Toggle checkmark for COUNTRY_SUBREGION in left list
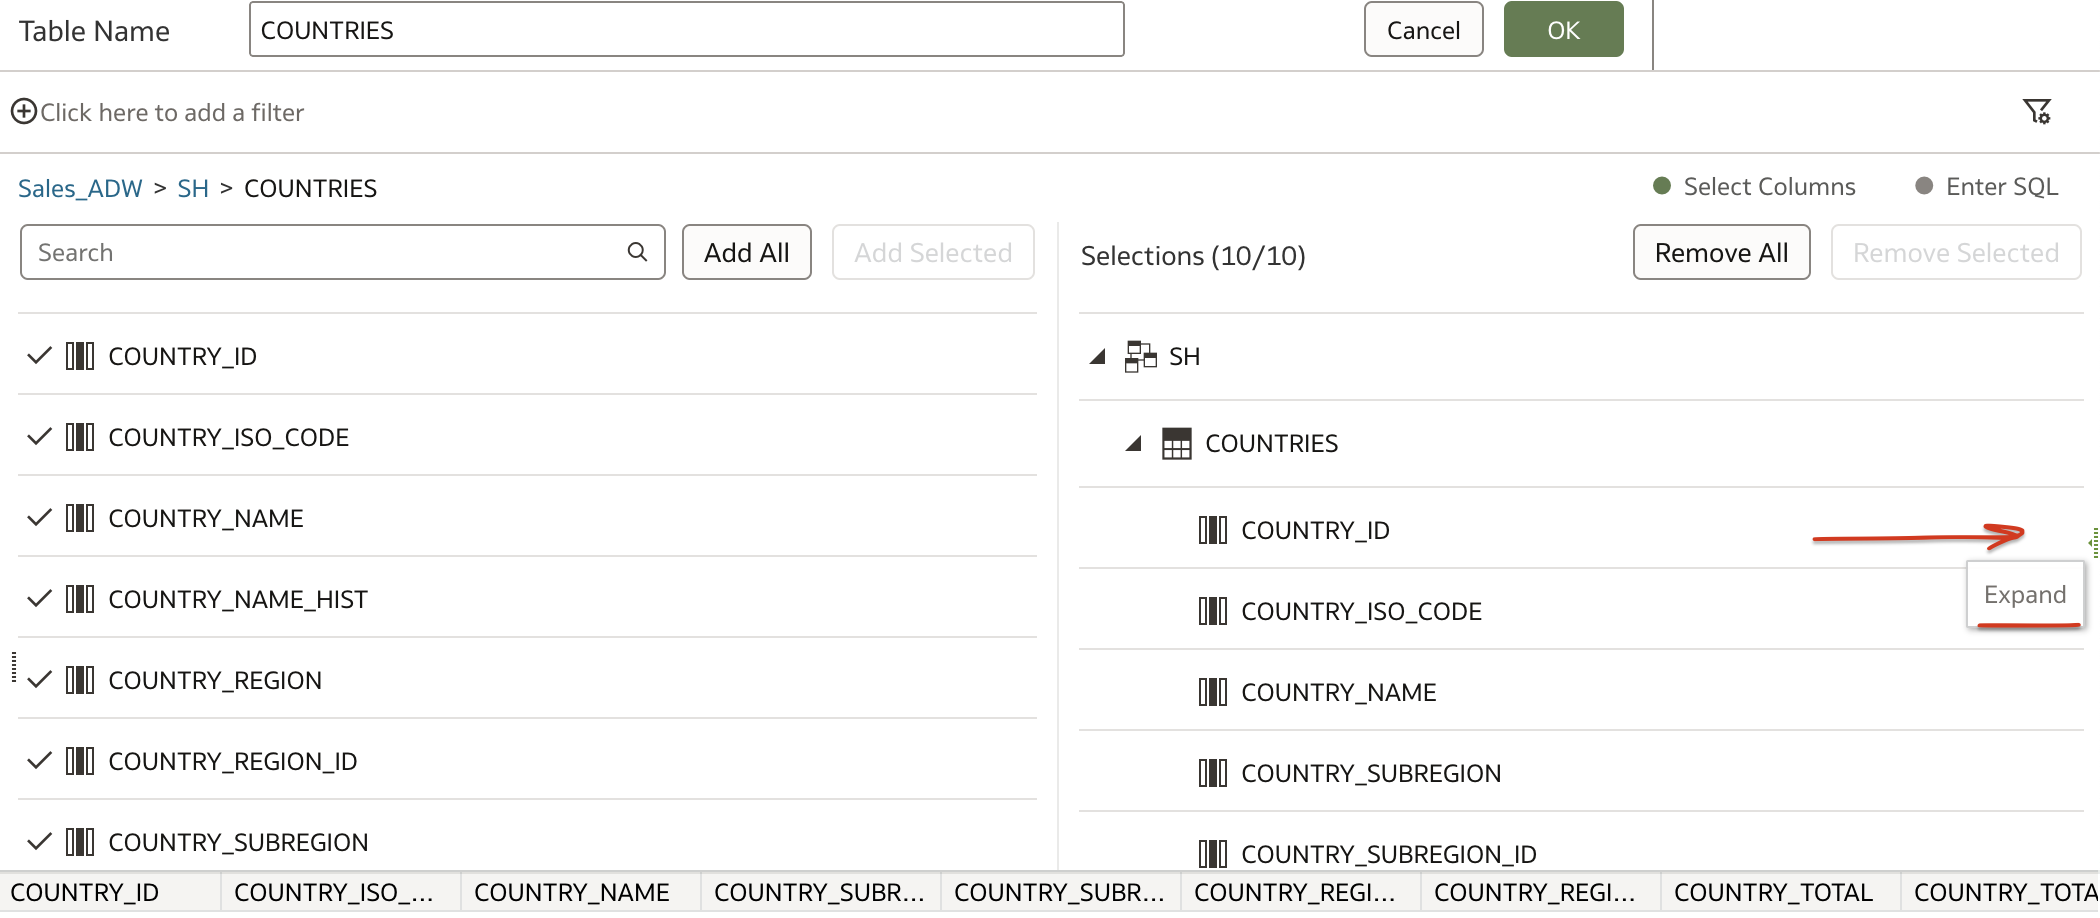The image size is (2100, 918). (x=39, y=842)
